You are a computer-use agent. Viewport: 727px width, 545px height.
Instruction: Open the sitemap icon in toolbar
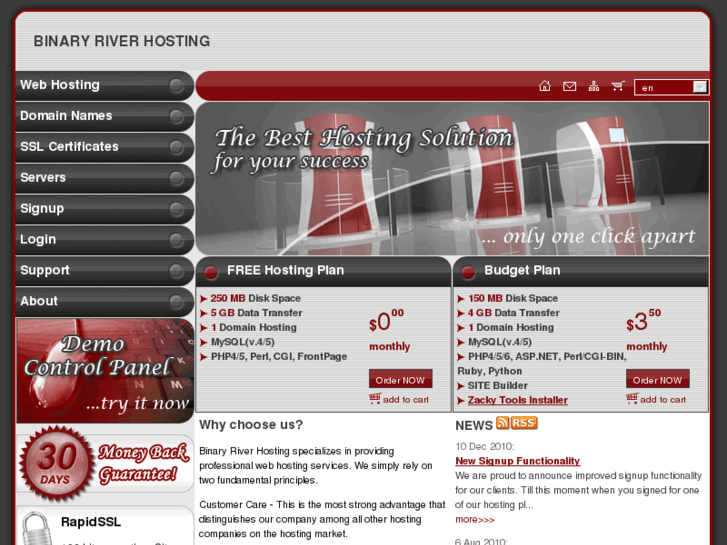pos(593,86)
